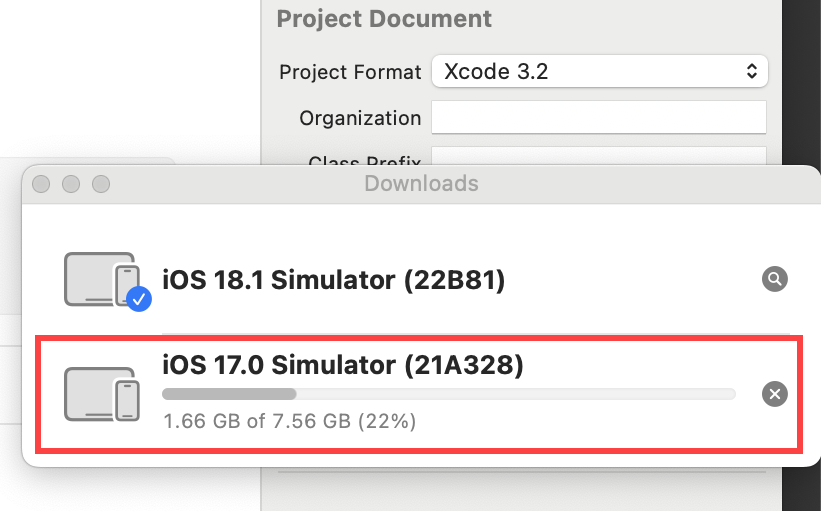Click the Project Format dropdown chevrons
This screenshot has height=511, width=821.
[x=752, y=71]
